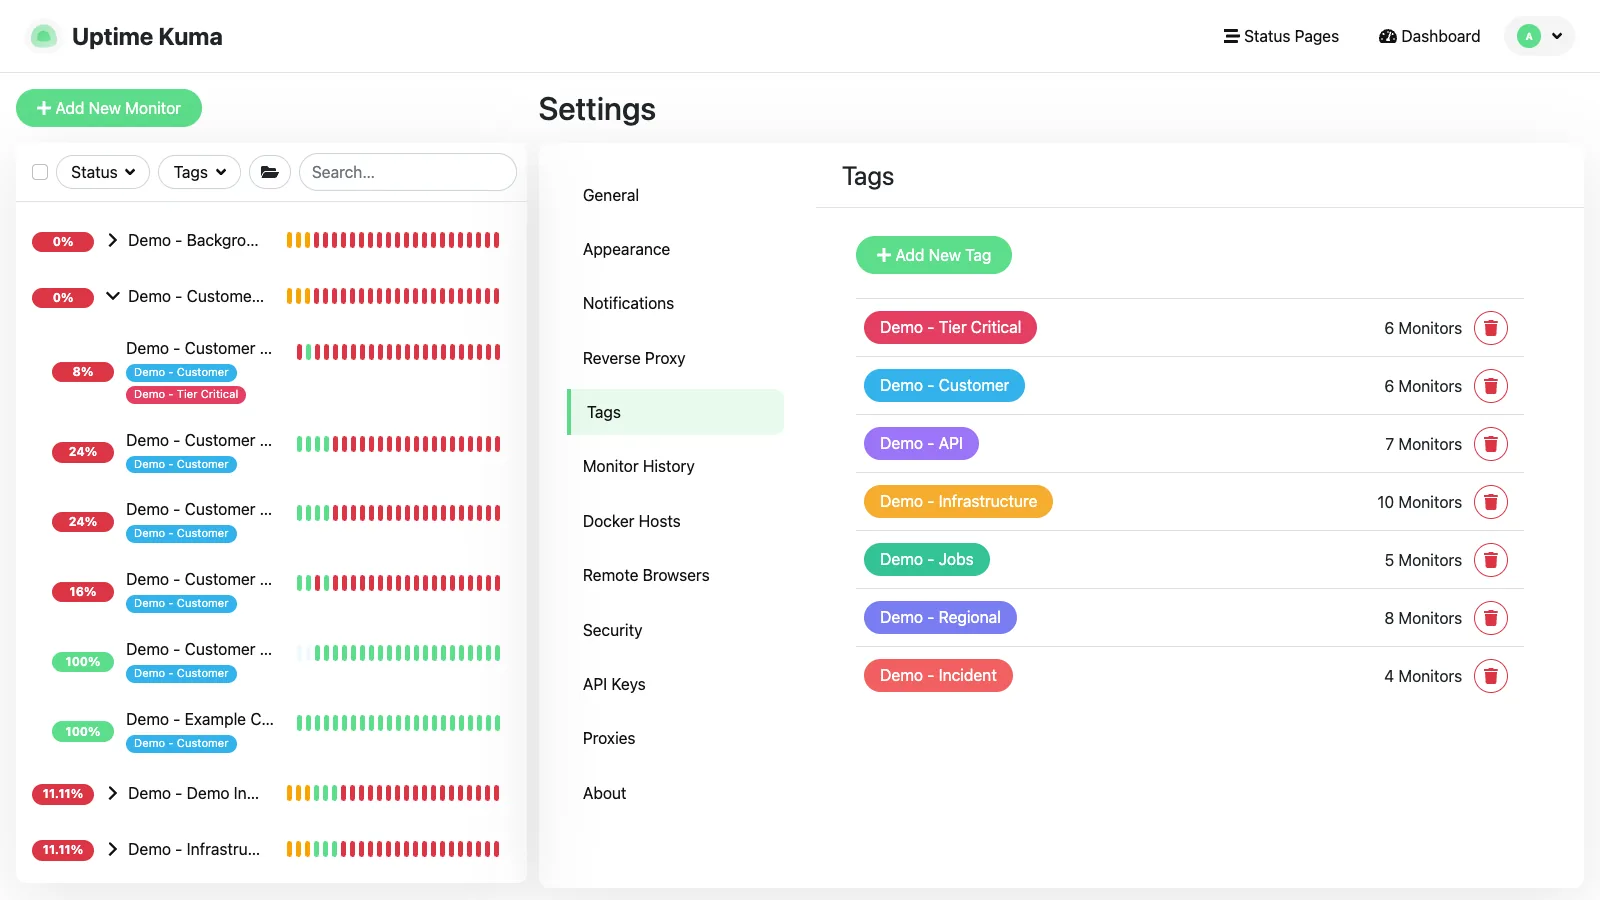Click the 5 Monitors count text

pos(1423,560)
